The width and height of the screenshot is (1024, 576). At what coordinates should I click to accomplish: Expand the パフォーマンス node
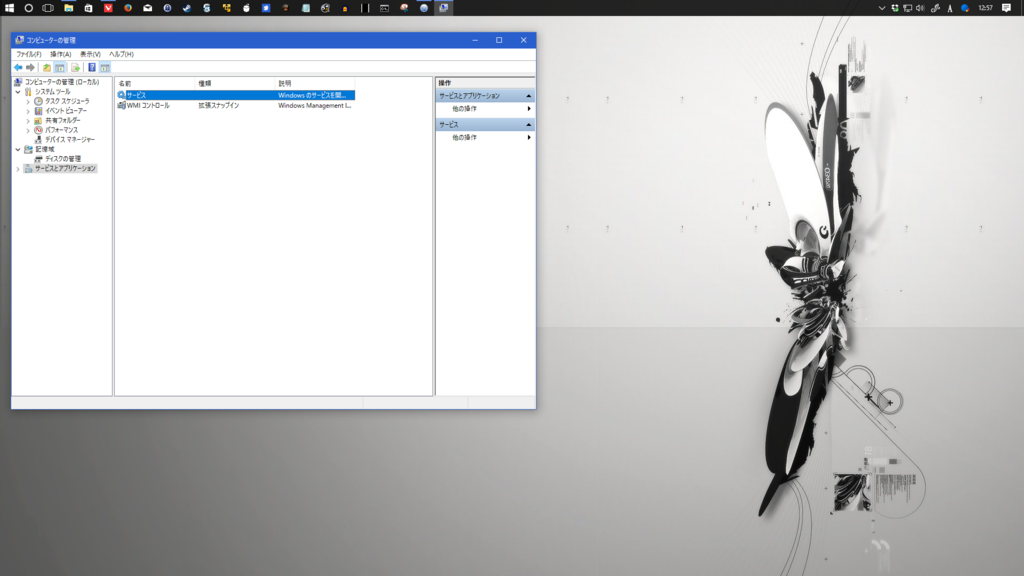pos(28,130)
